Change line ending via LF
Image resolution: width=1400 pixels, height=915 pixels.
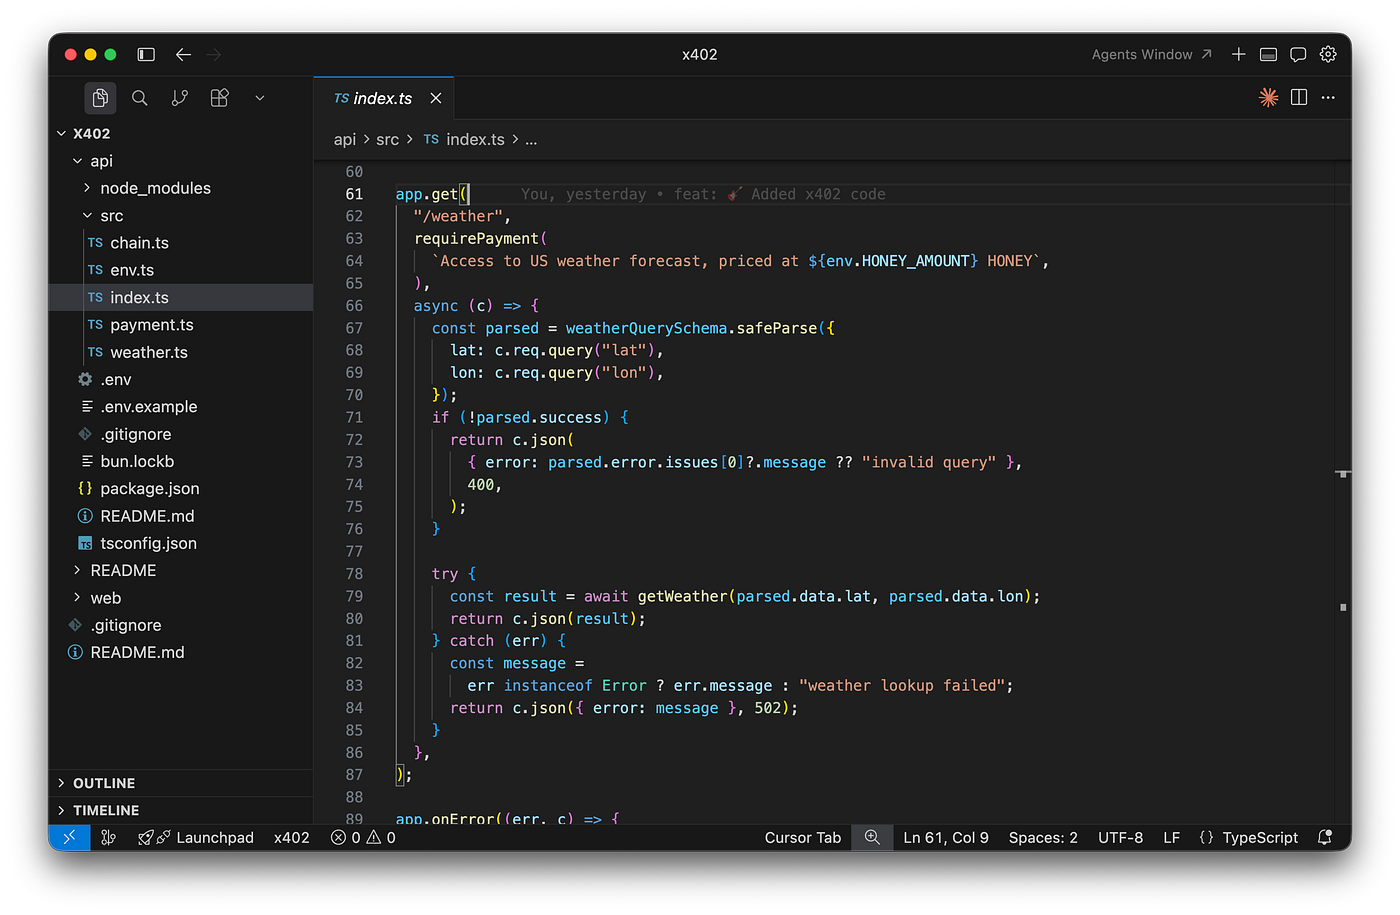(x=1171, y=837)
